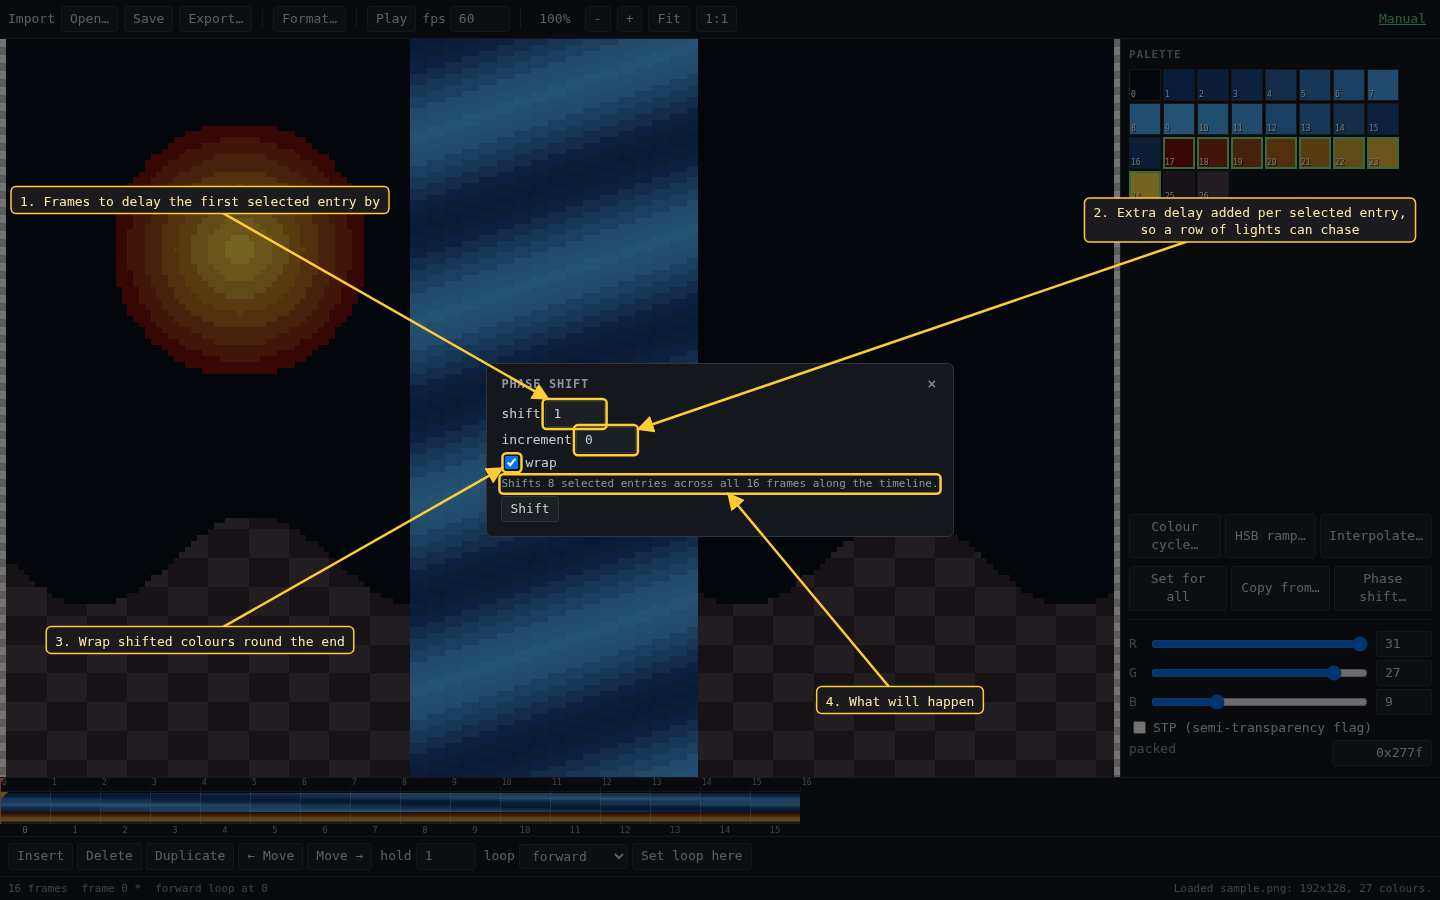Focus the packed colour value field

click(x=1382, y=753)
